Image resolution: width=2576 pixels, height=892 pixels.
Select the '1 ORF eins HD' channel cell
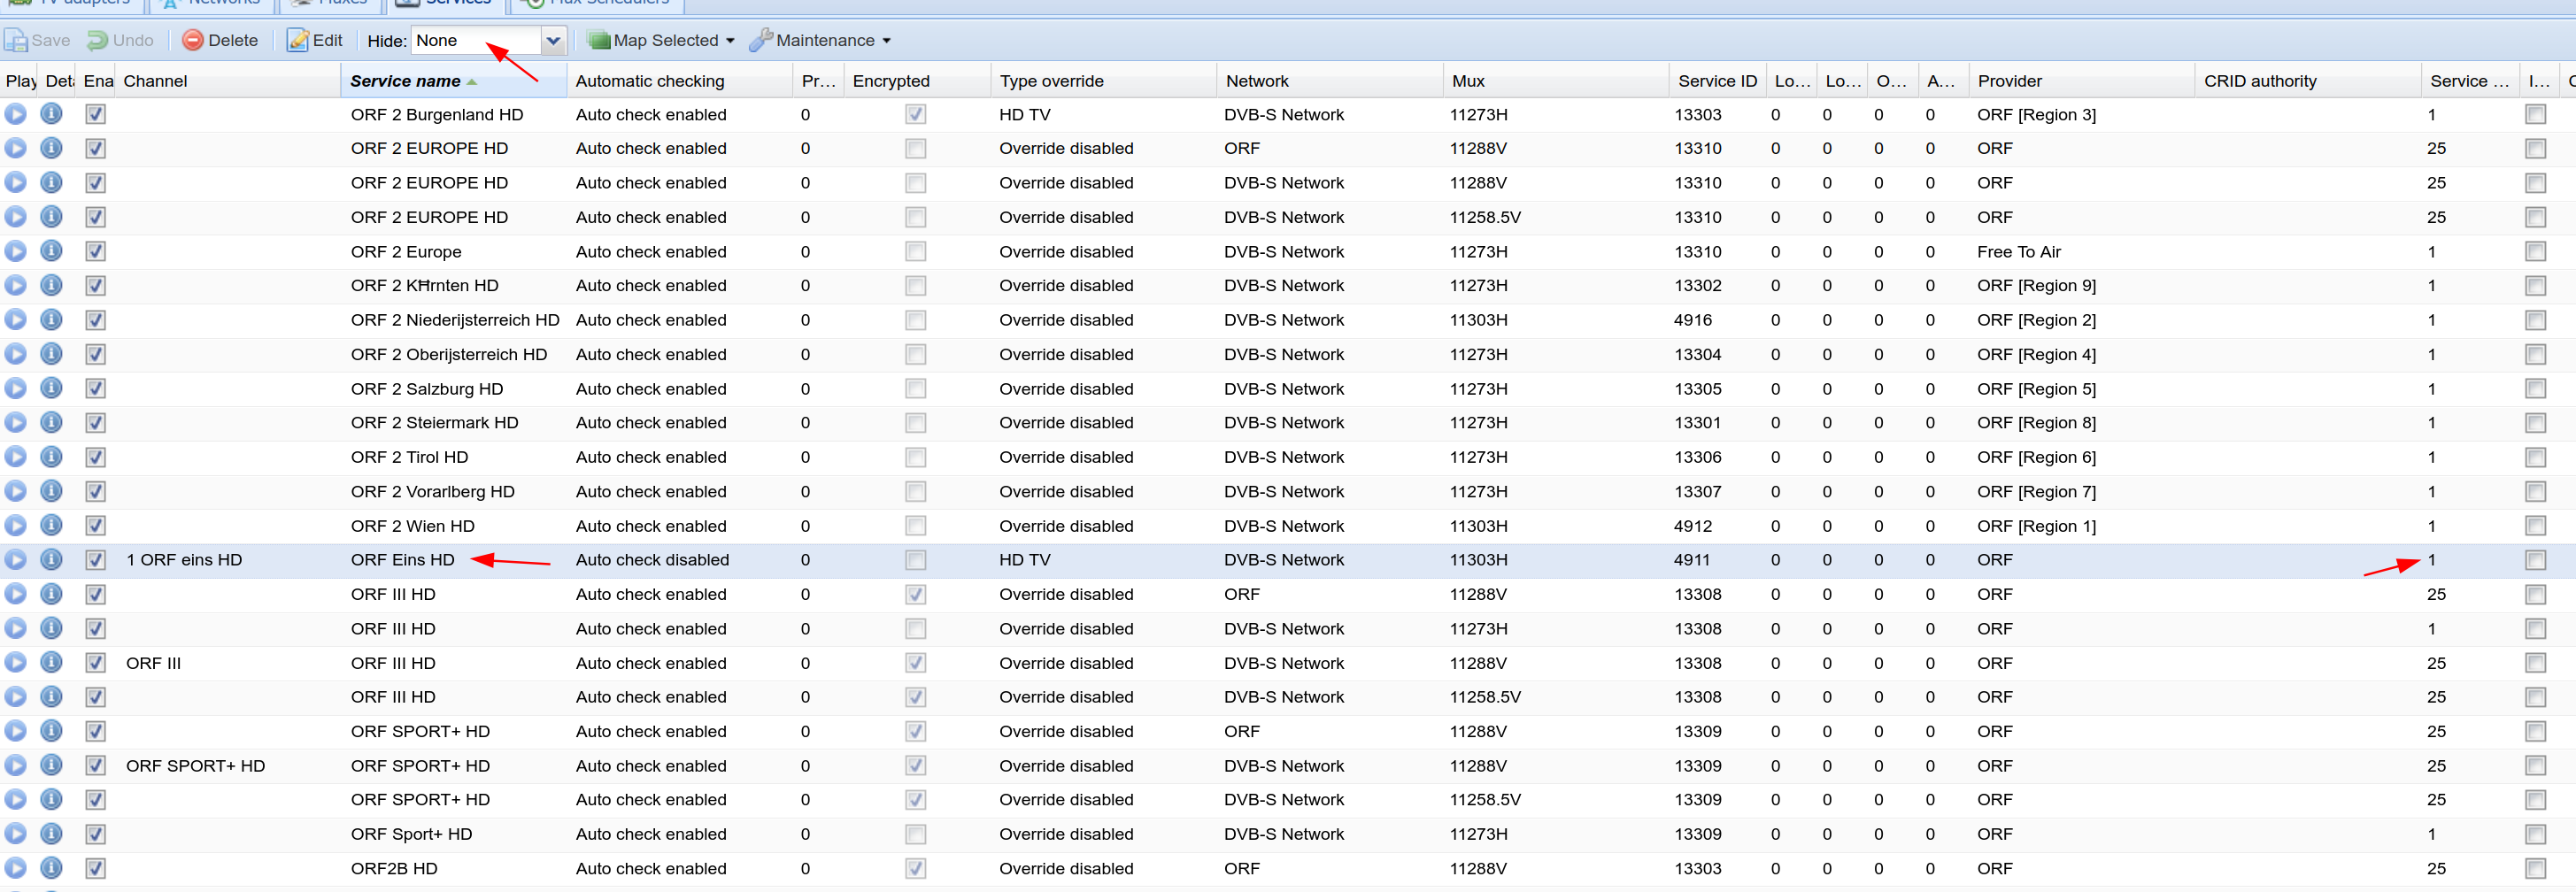184,560
